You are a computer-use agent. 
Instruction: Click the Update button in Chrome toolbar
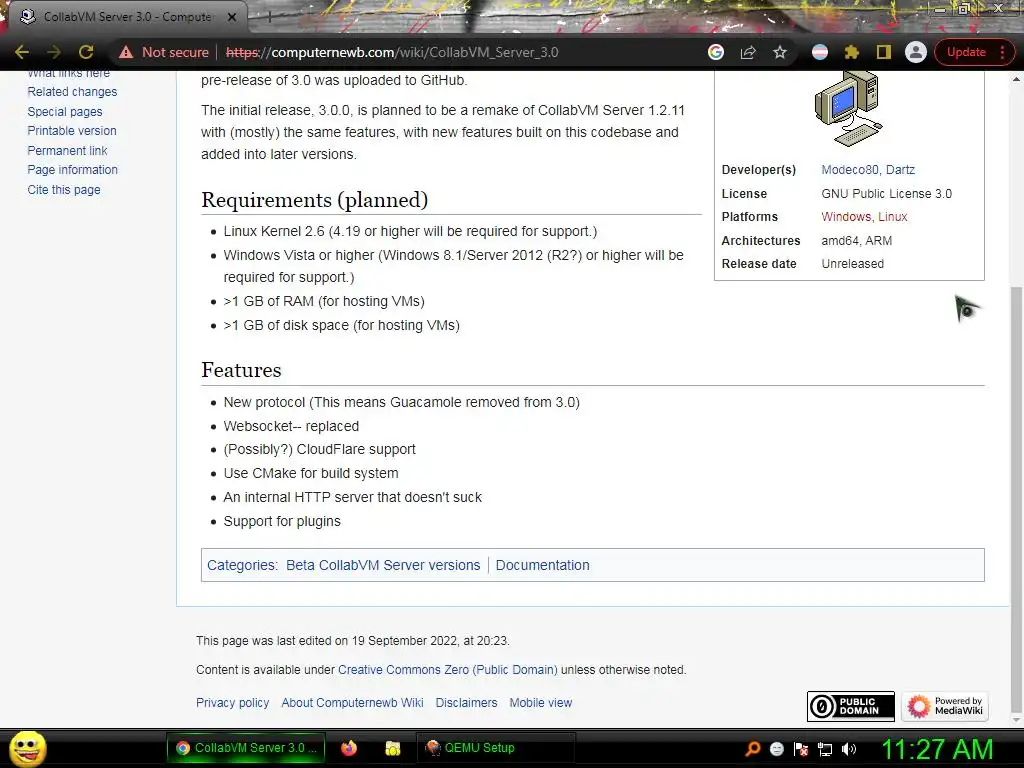coord(966,52)
